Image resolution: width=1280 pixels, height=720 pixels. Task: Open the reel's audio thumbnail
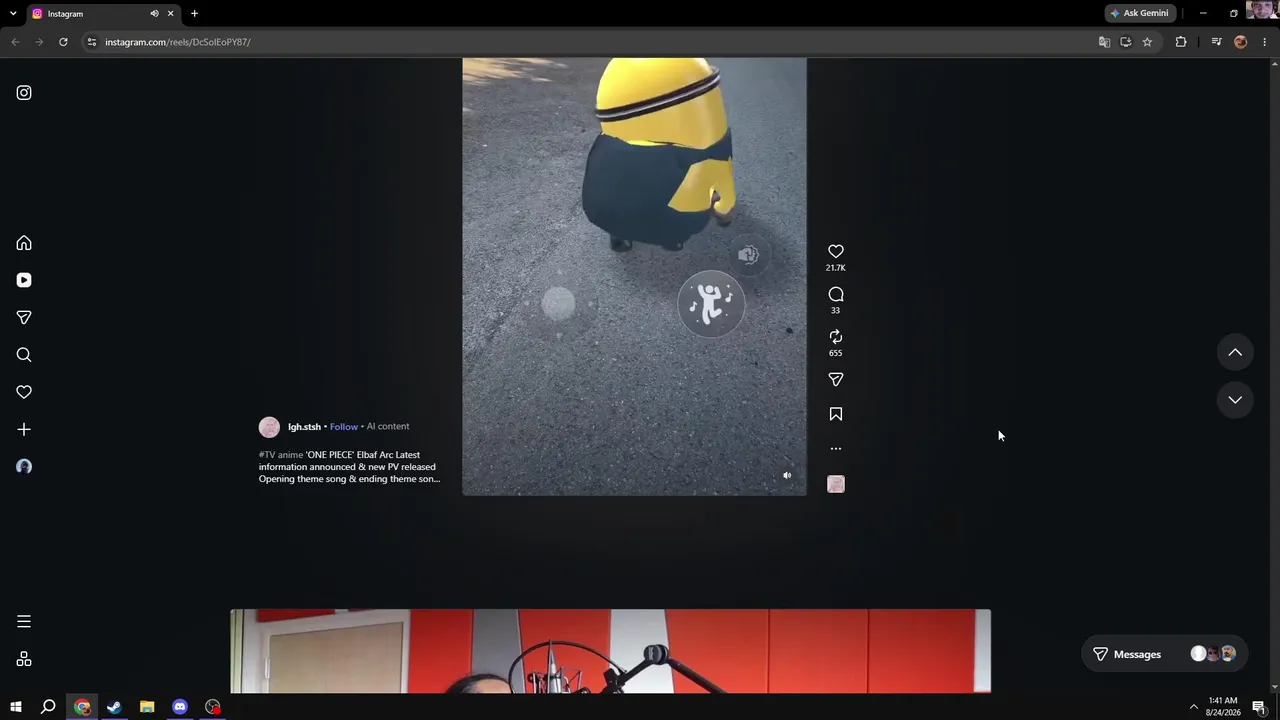point(836,484)
